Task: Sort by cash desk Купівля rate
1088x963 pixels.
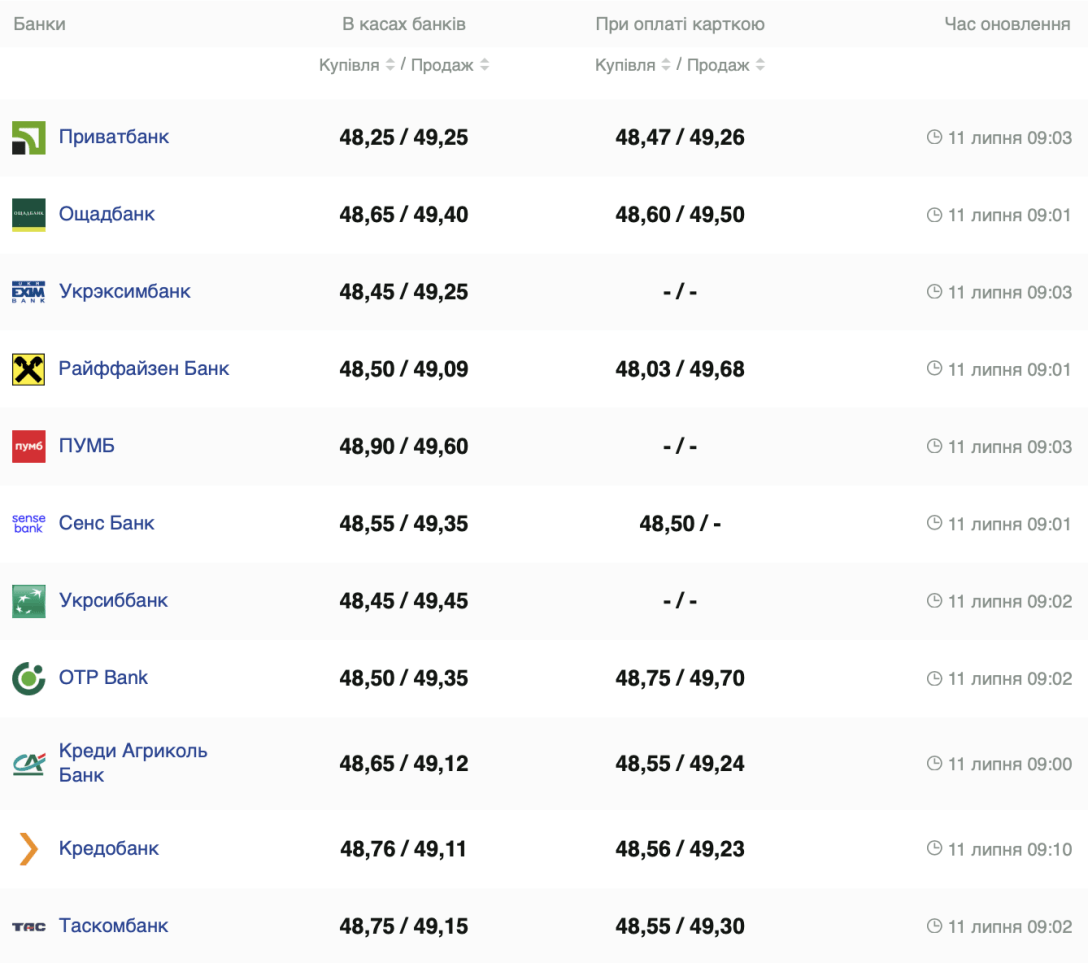Action: (388, 65)
